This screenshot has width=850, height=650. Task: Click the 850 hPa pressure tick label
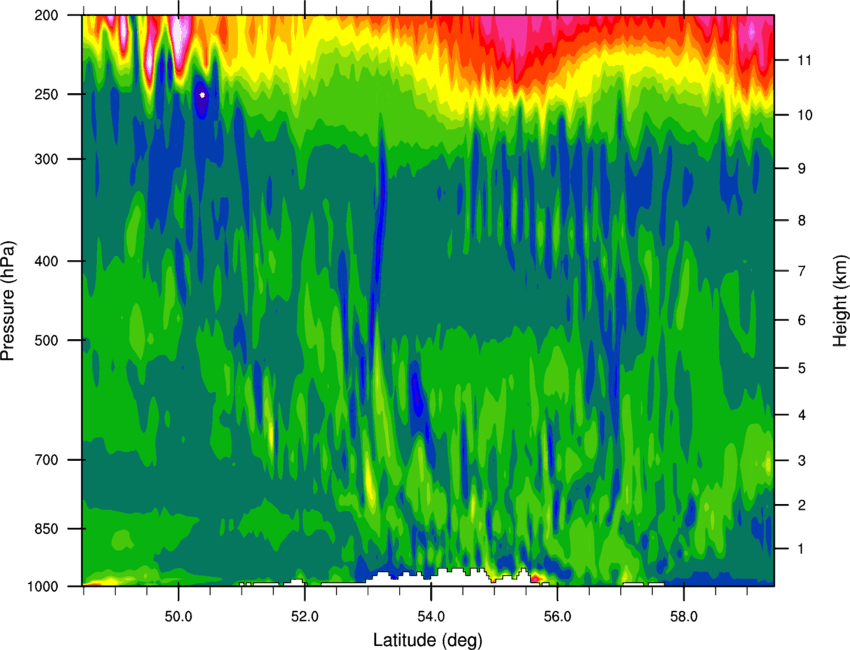coord(47,529)
